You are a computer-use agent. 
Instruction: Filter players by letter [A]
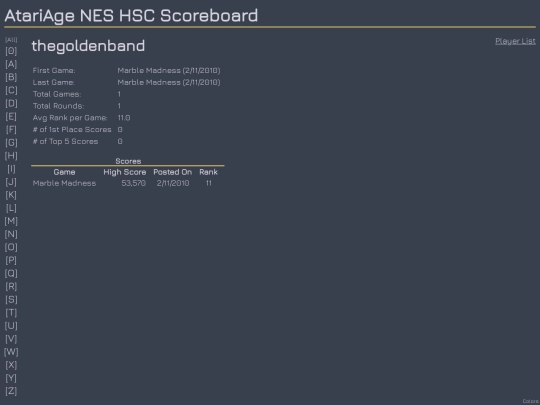[x=11, y=64]
